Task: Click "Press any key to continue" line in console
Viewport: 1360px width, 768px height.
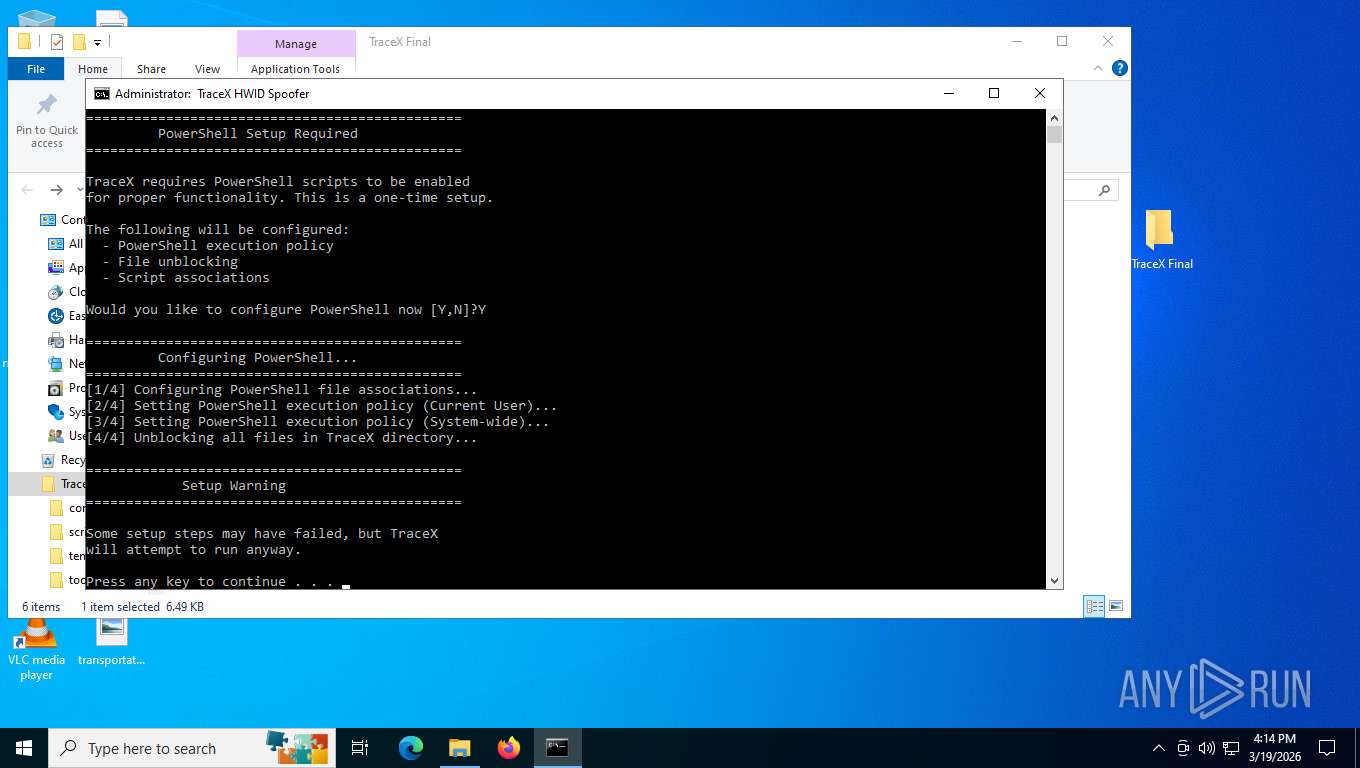Action: (210, 581)
